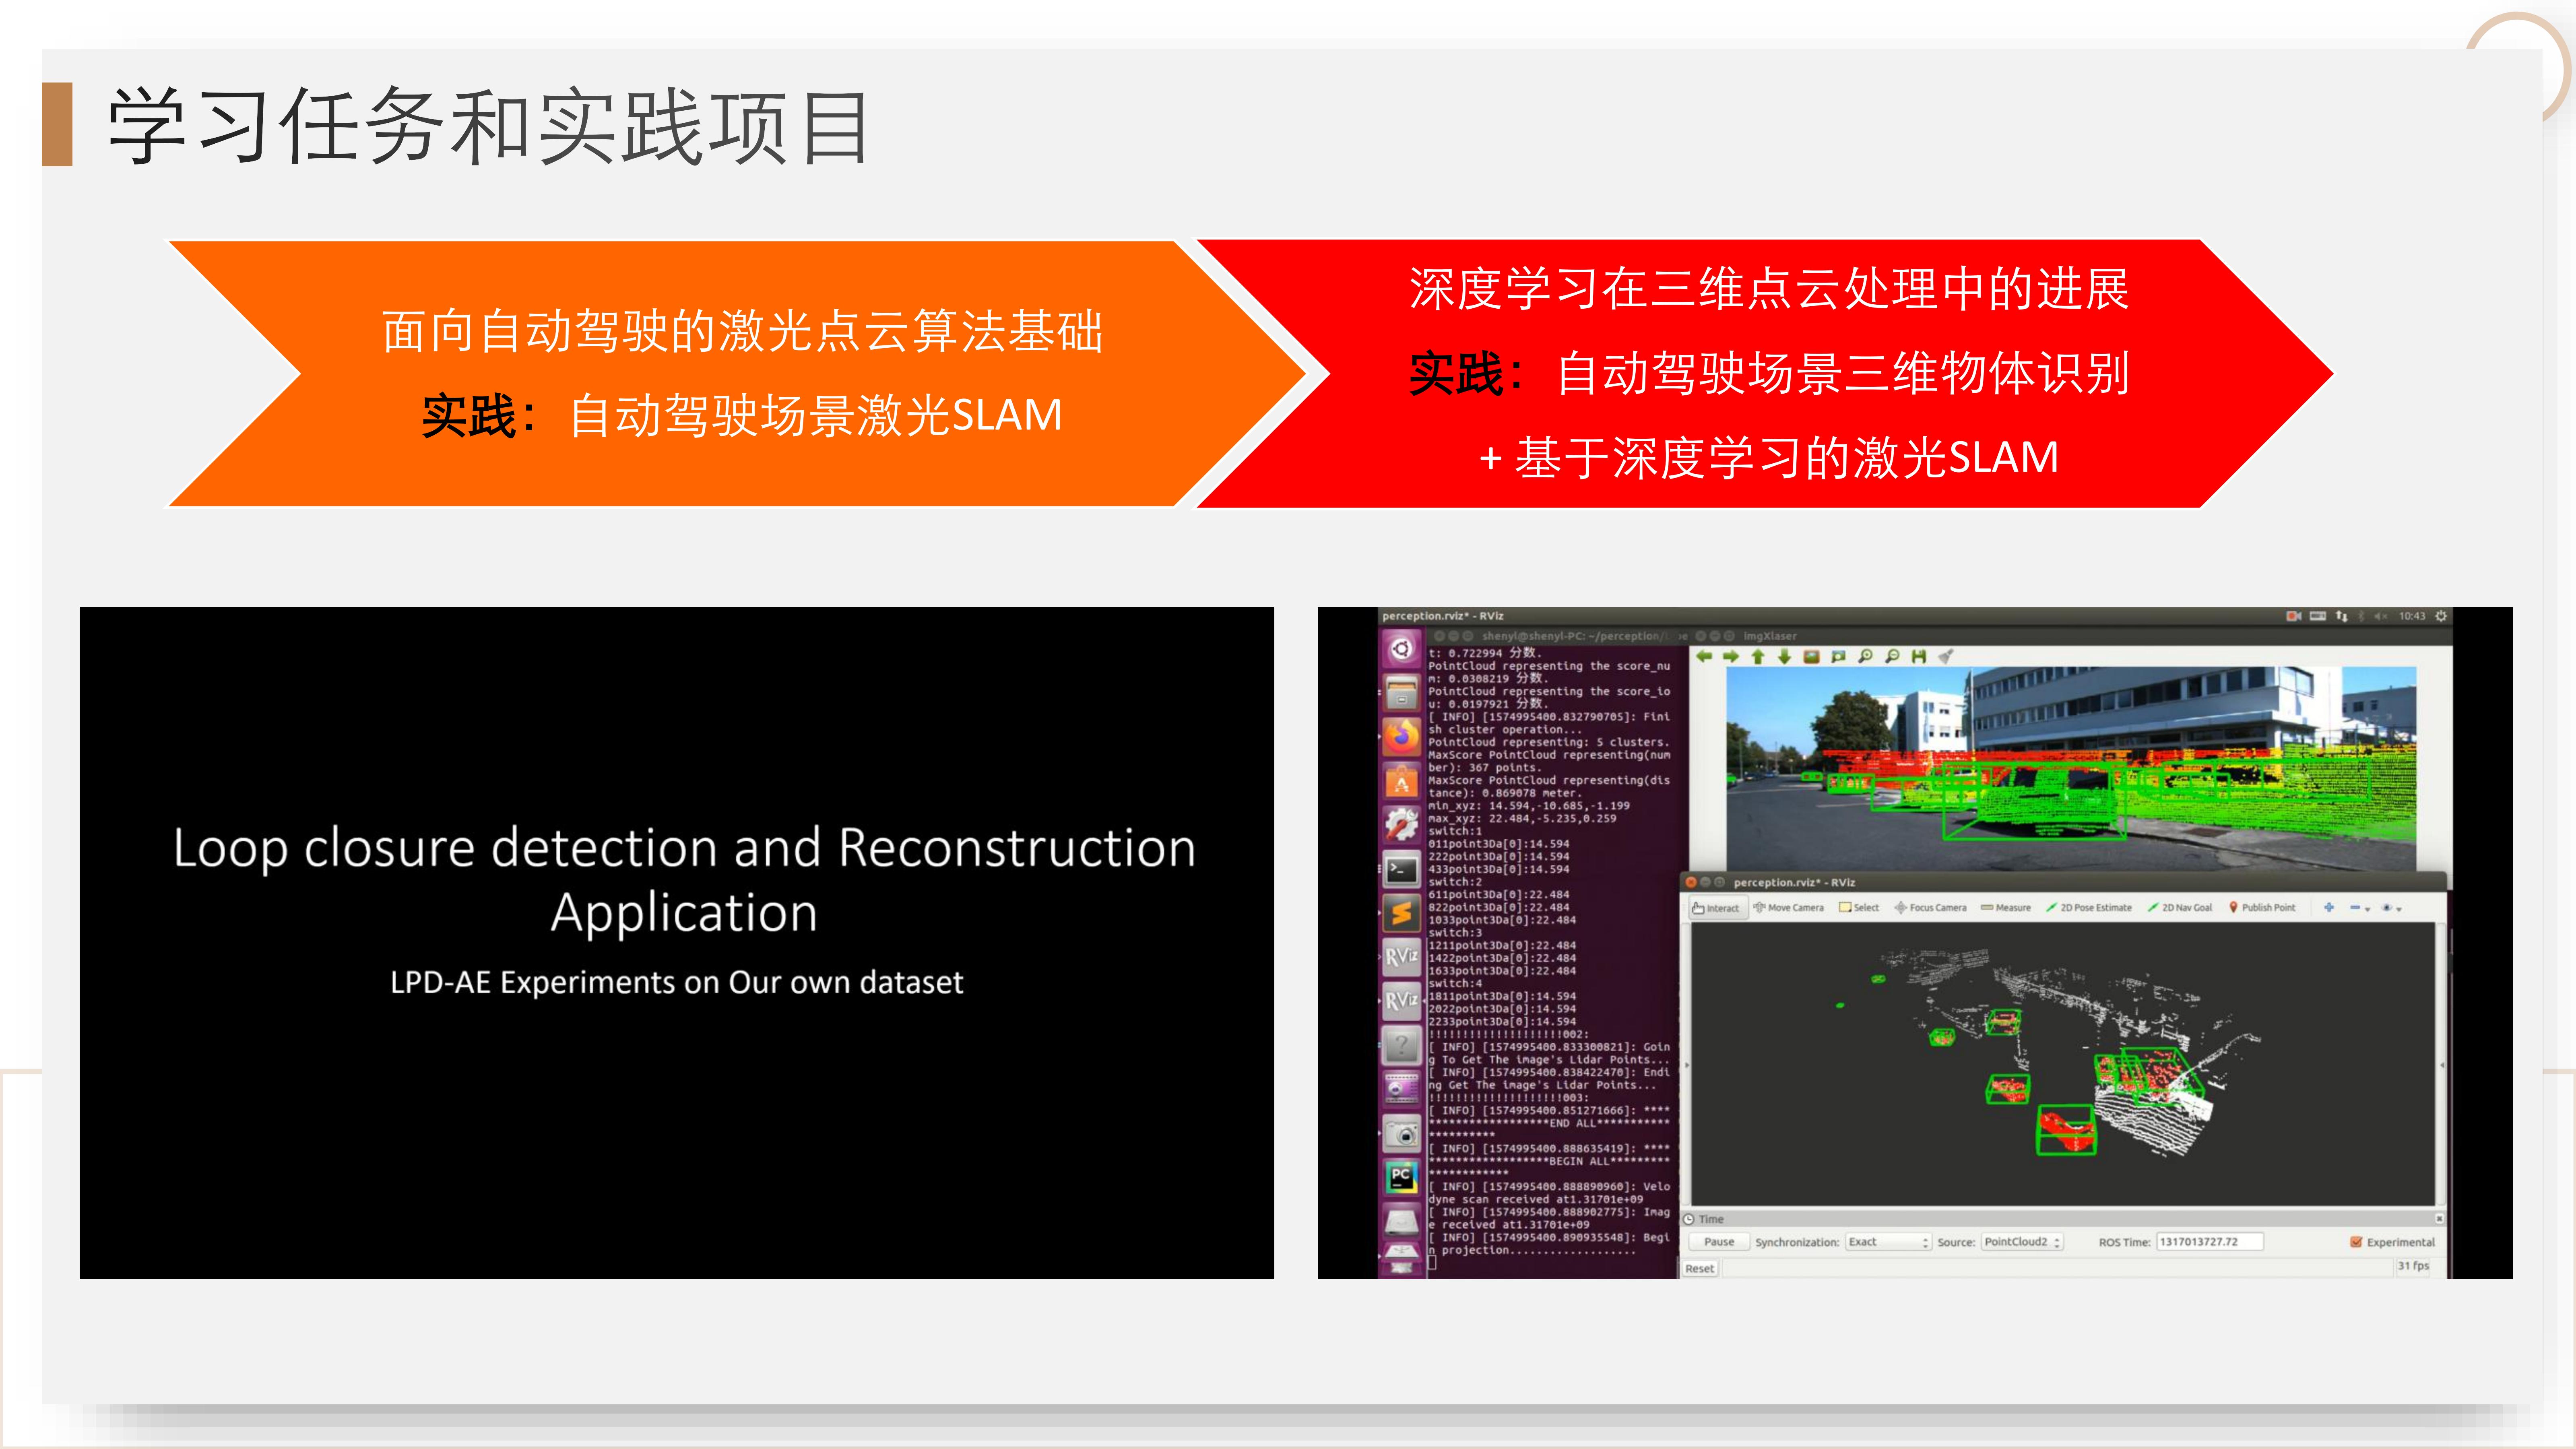Click the left arrow in imgXlaser toolbar
Screen dimensions: 2576x1449
[1704, 657]
